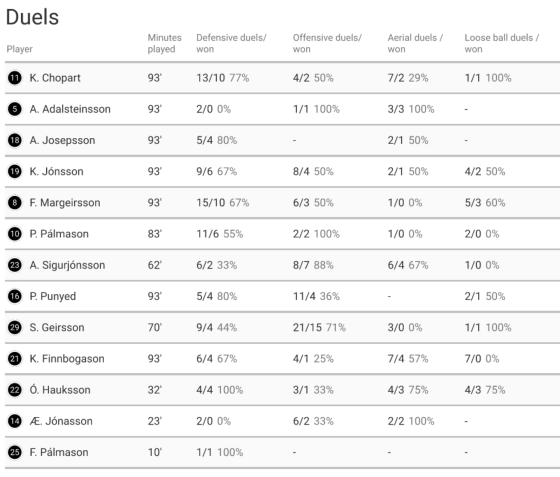Image resolution: width=560 pixels, height=477 pixels.
Task: Sort by Offensive duels/won column header
Action: (x=327, y=43)
